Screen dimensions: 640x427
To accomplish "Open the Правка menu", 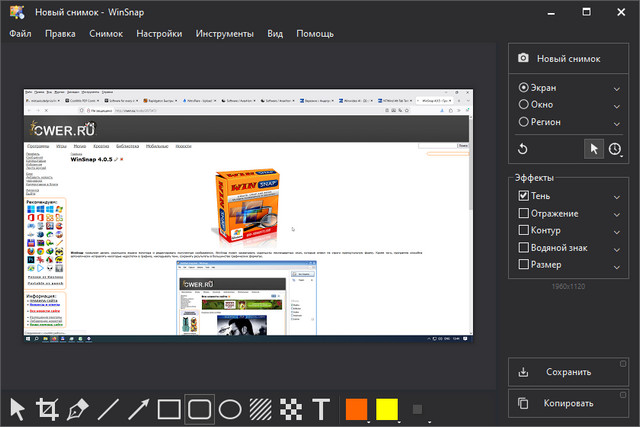I will pos(60,34).
